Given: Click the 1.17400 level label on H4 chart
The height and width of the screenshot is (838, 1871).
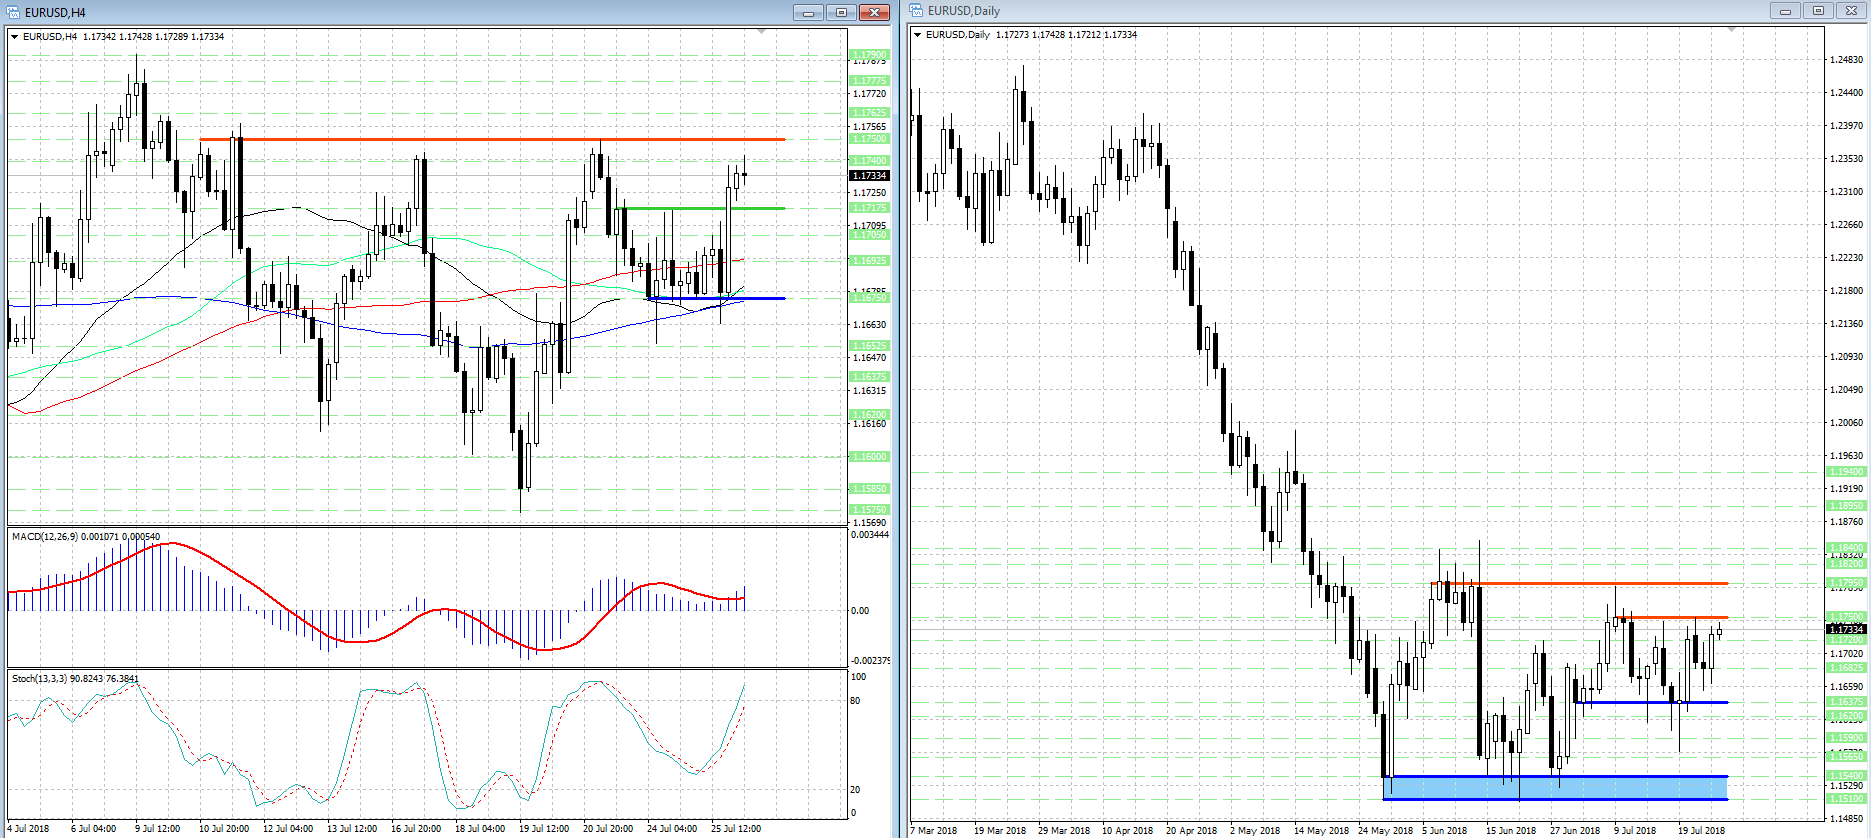Looking at the screenshot, I should coord(869,161).
